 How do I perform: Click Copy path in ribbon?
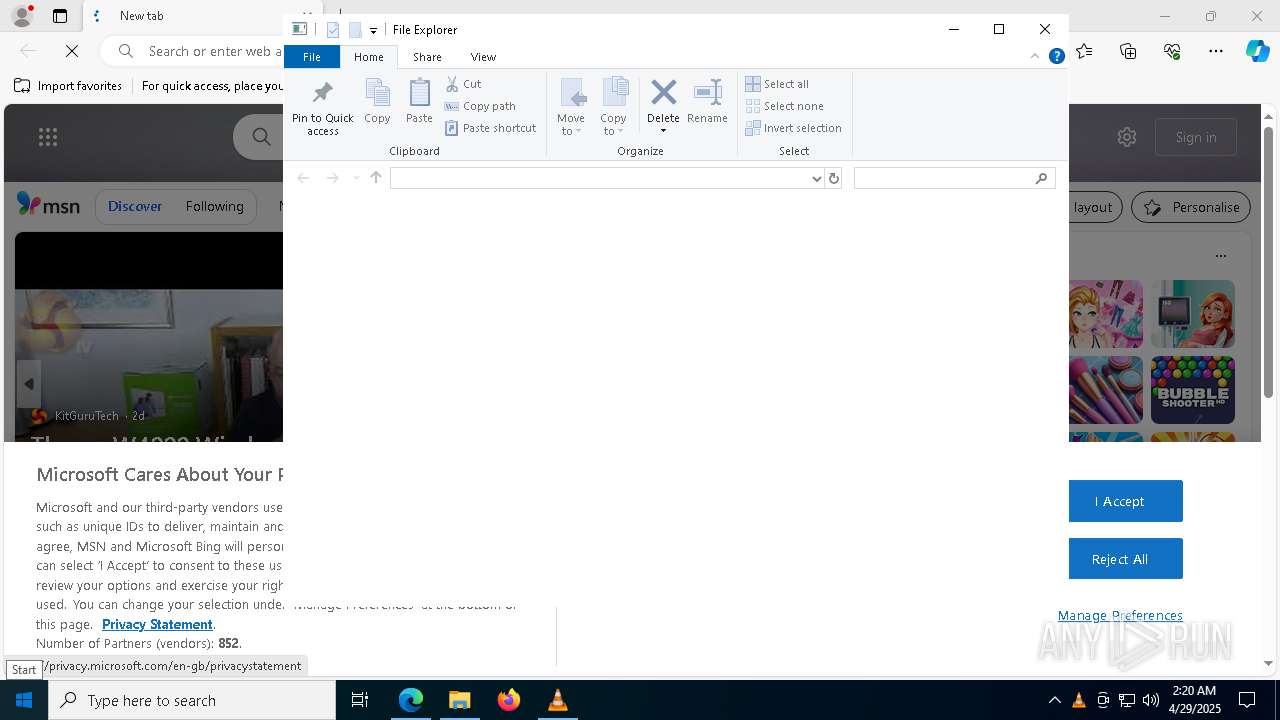pos(480,106)
